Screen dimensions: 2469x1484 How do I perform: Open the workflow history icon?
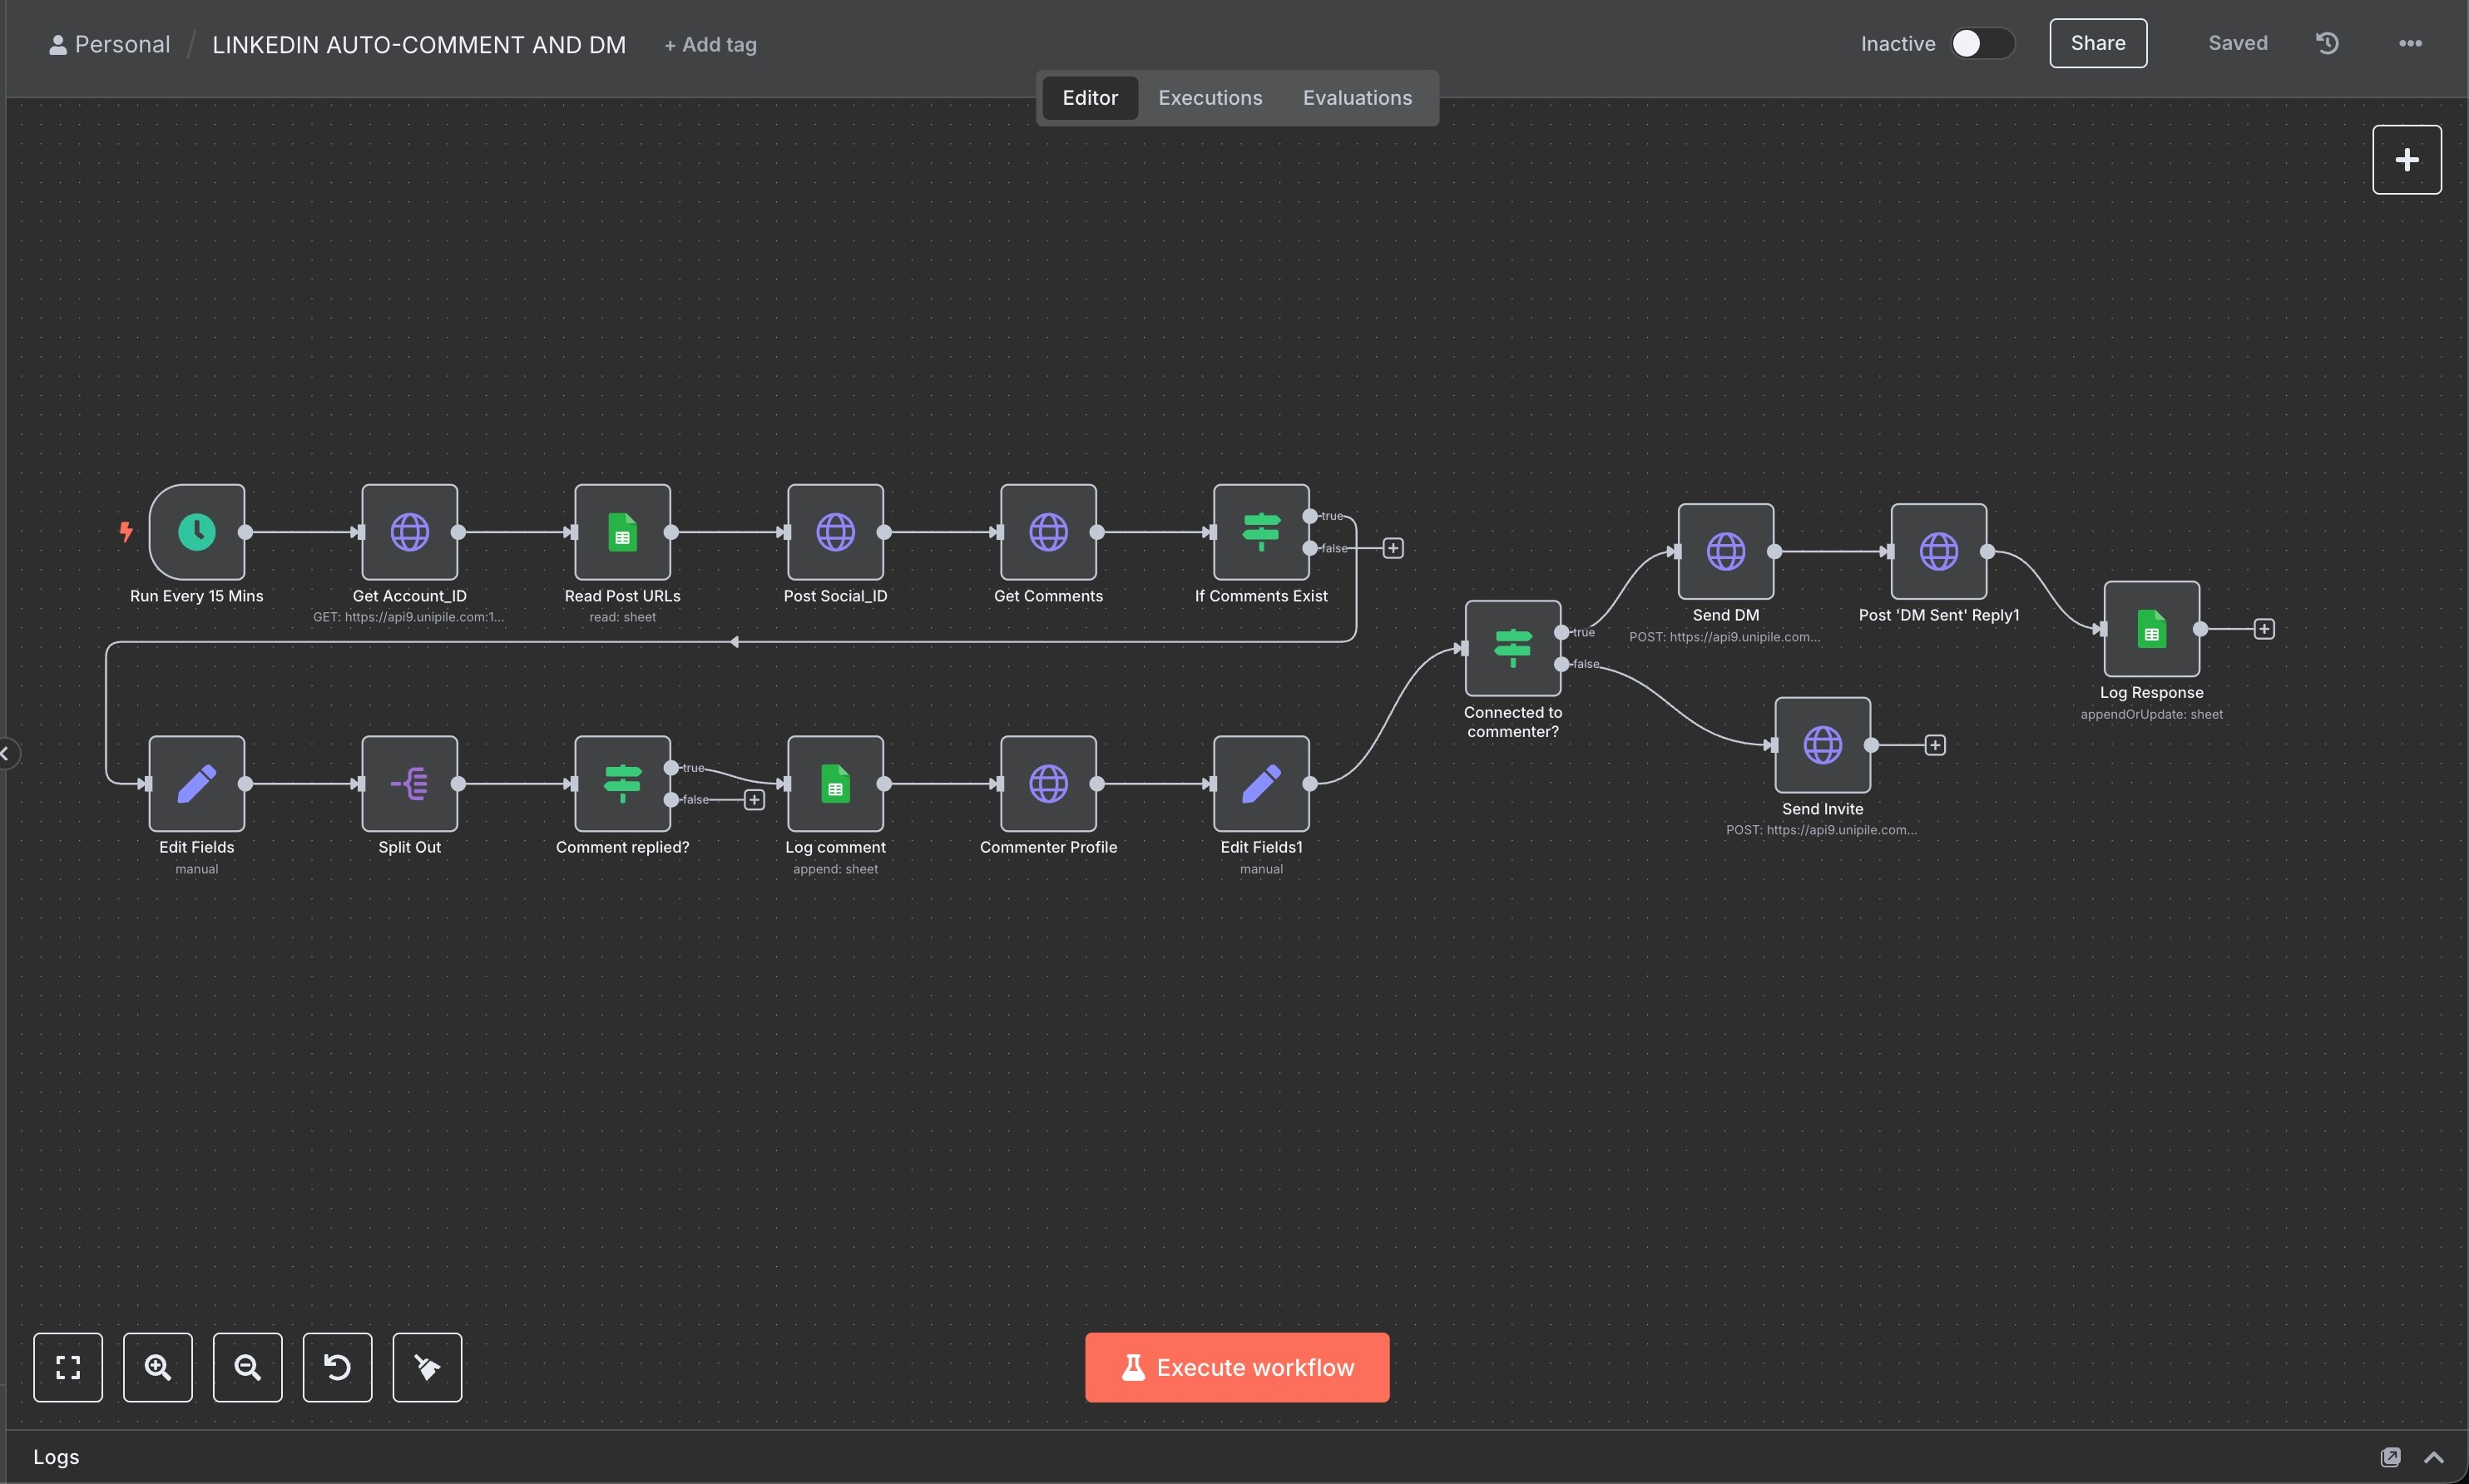coord(2327,43)
